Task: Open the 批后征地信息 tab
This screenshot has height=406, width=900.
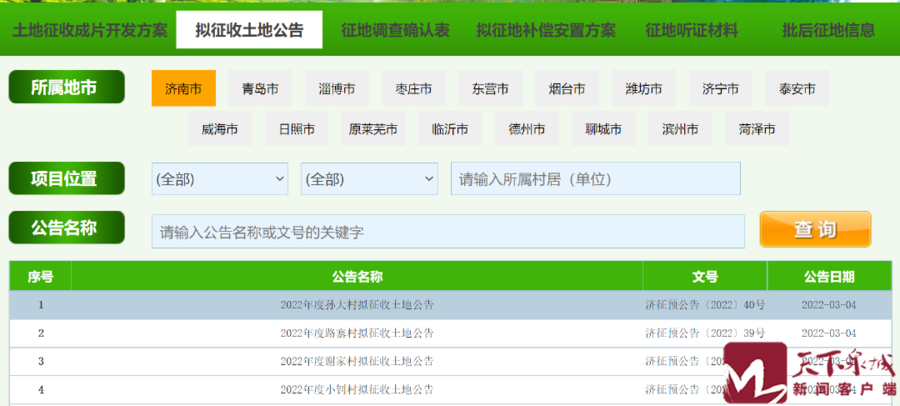Action: coord(828,30)
